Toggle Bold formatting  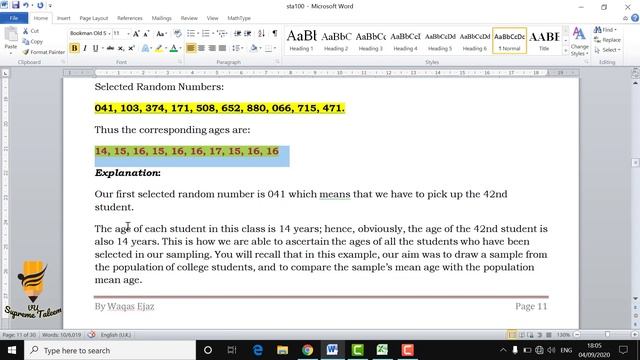[x=74, y=49]
